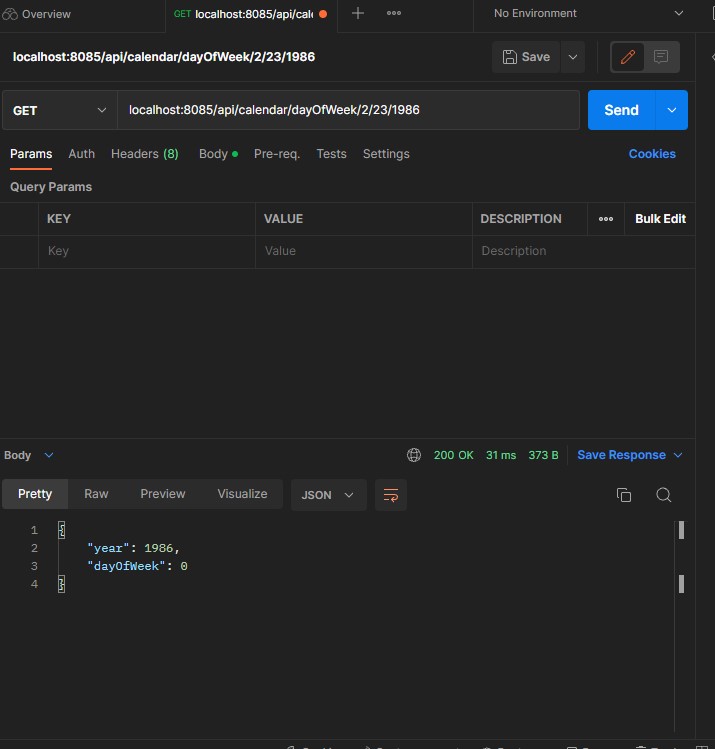Click the Key input cell
Image resolution: width=715 pixels, height=749 pixels.
[x=147, y=251]
